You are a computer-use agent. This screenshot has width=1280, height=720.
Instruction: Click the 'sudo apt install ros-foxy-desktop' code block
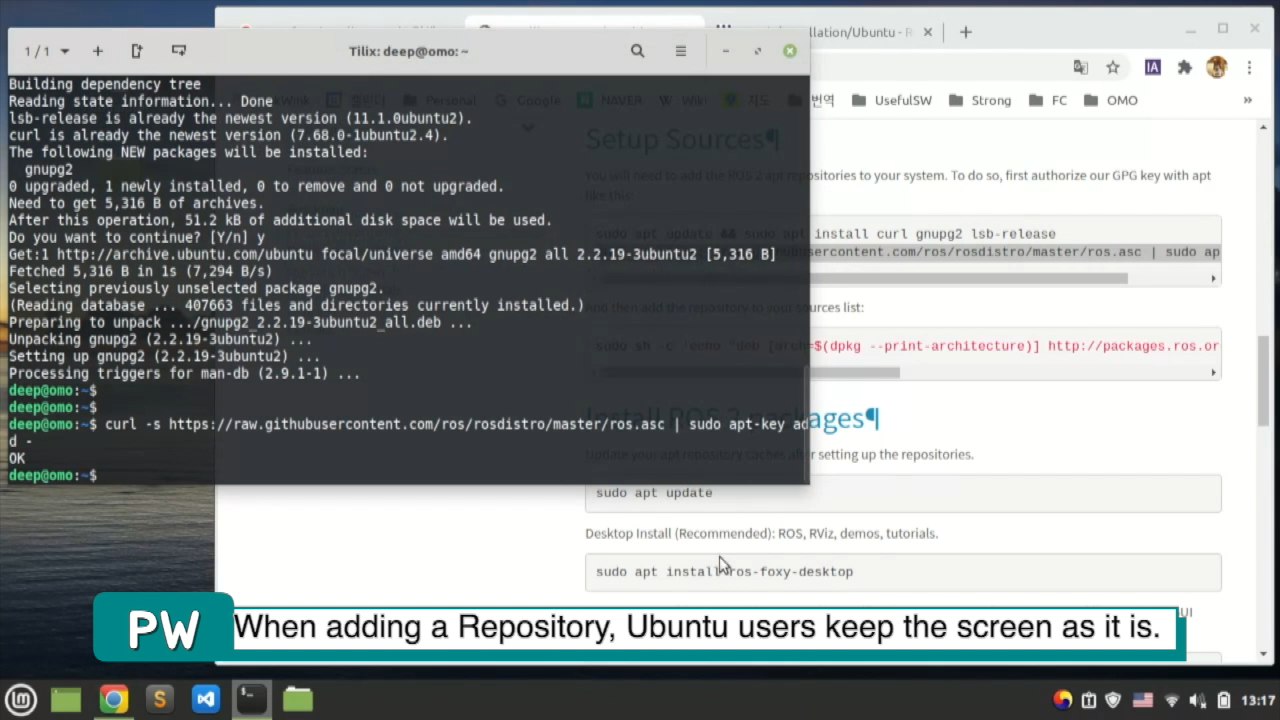[x=903, y=572]
